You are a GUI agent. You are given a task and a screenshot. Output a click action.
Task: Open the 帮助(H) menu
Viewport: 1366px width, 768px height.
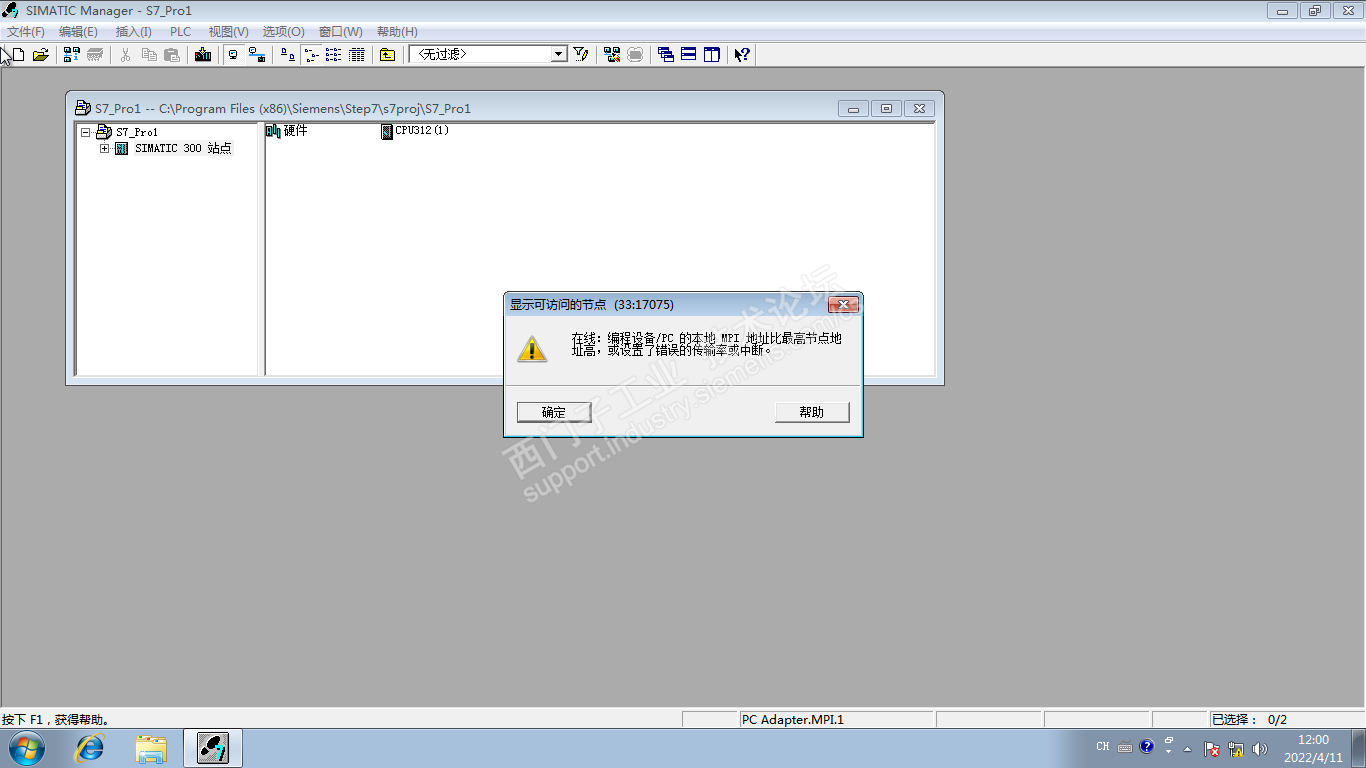coord(397,32)
